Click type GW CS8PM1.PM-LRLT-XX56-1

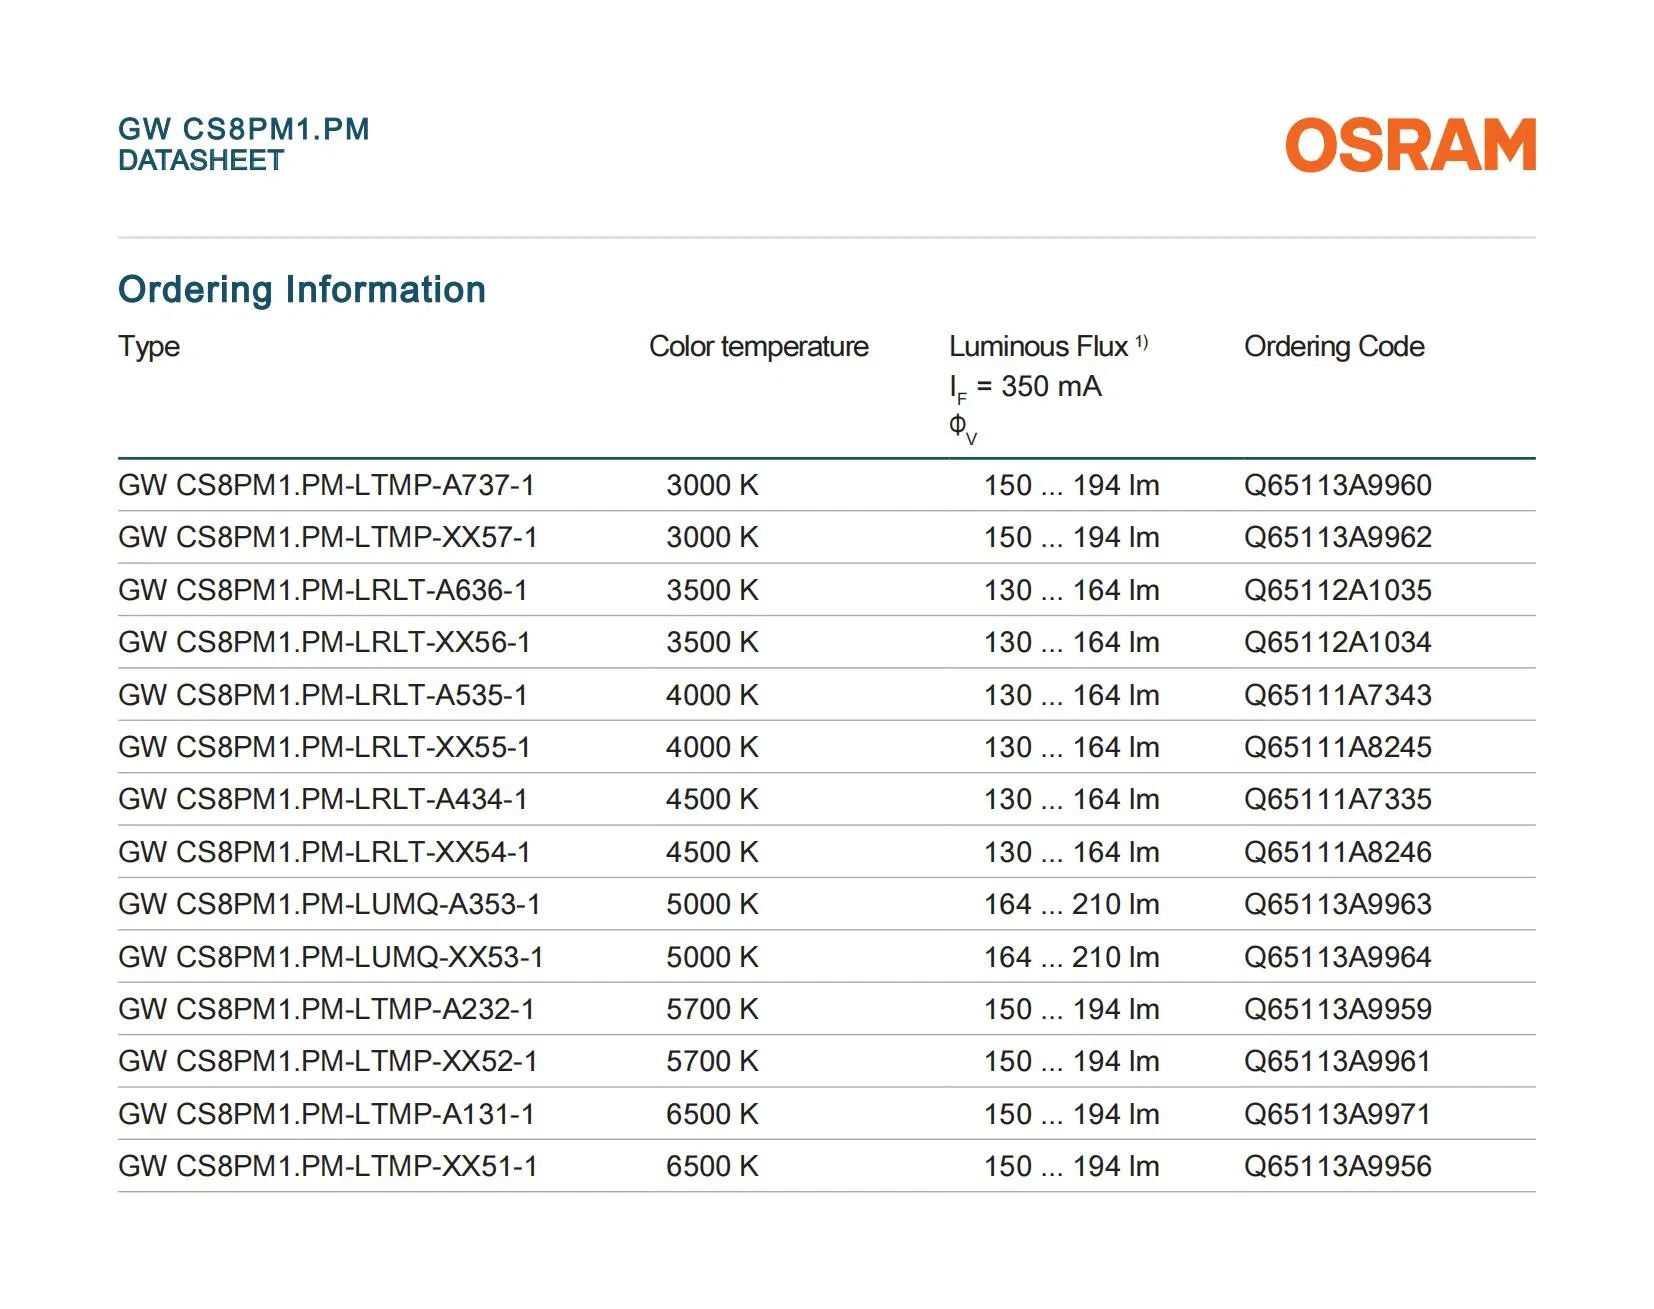[323, 643]
